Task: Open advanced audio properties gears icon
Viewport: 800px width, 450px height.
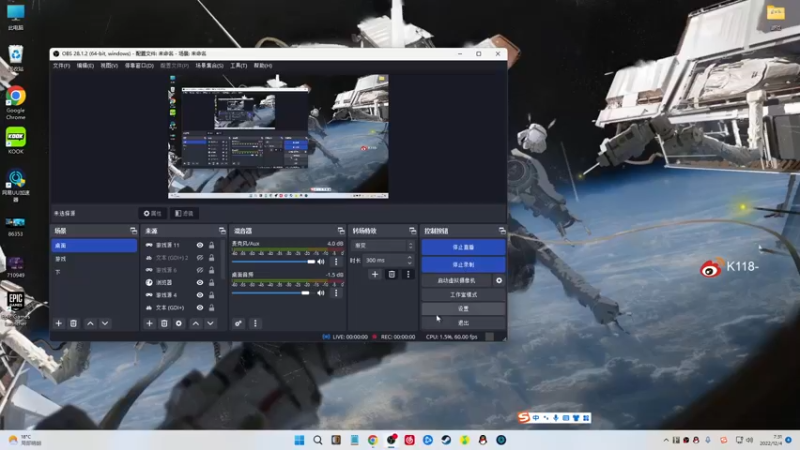Action: [x=238, y=323]
